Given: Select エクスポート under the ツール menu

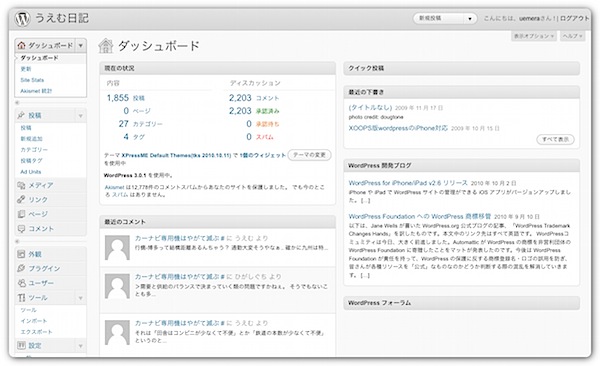Looking at the screenshot, I should tap(36, 332).
